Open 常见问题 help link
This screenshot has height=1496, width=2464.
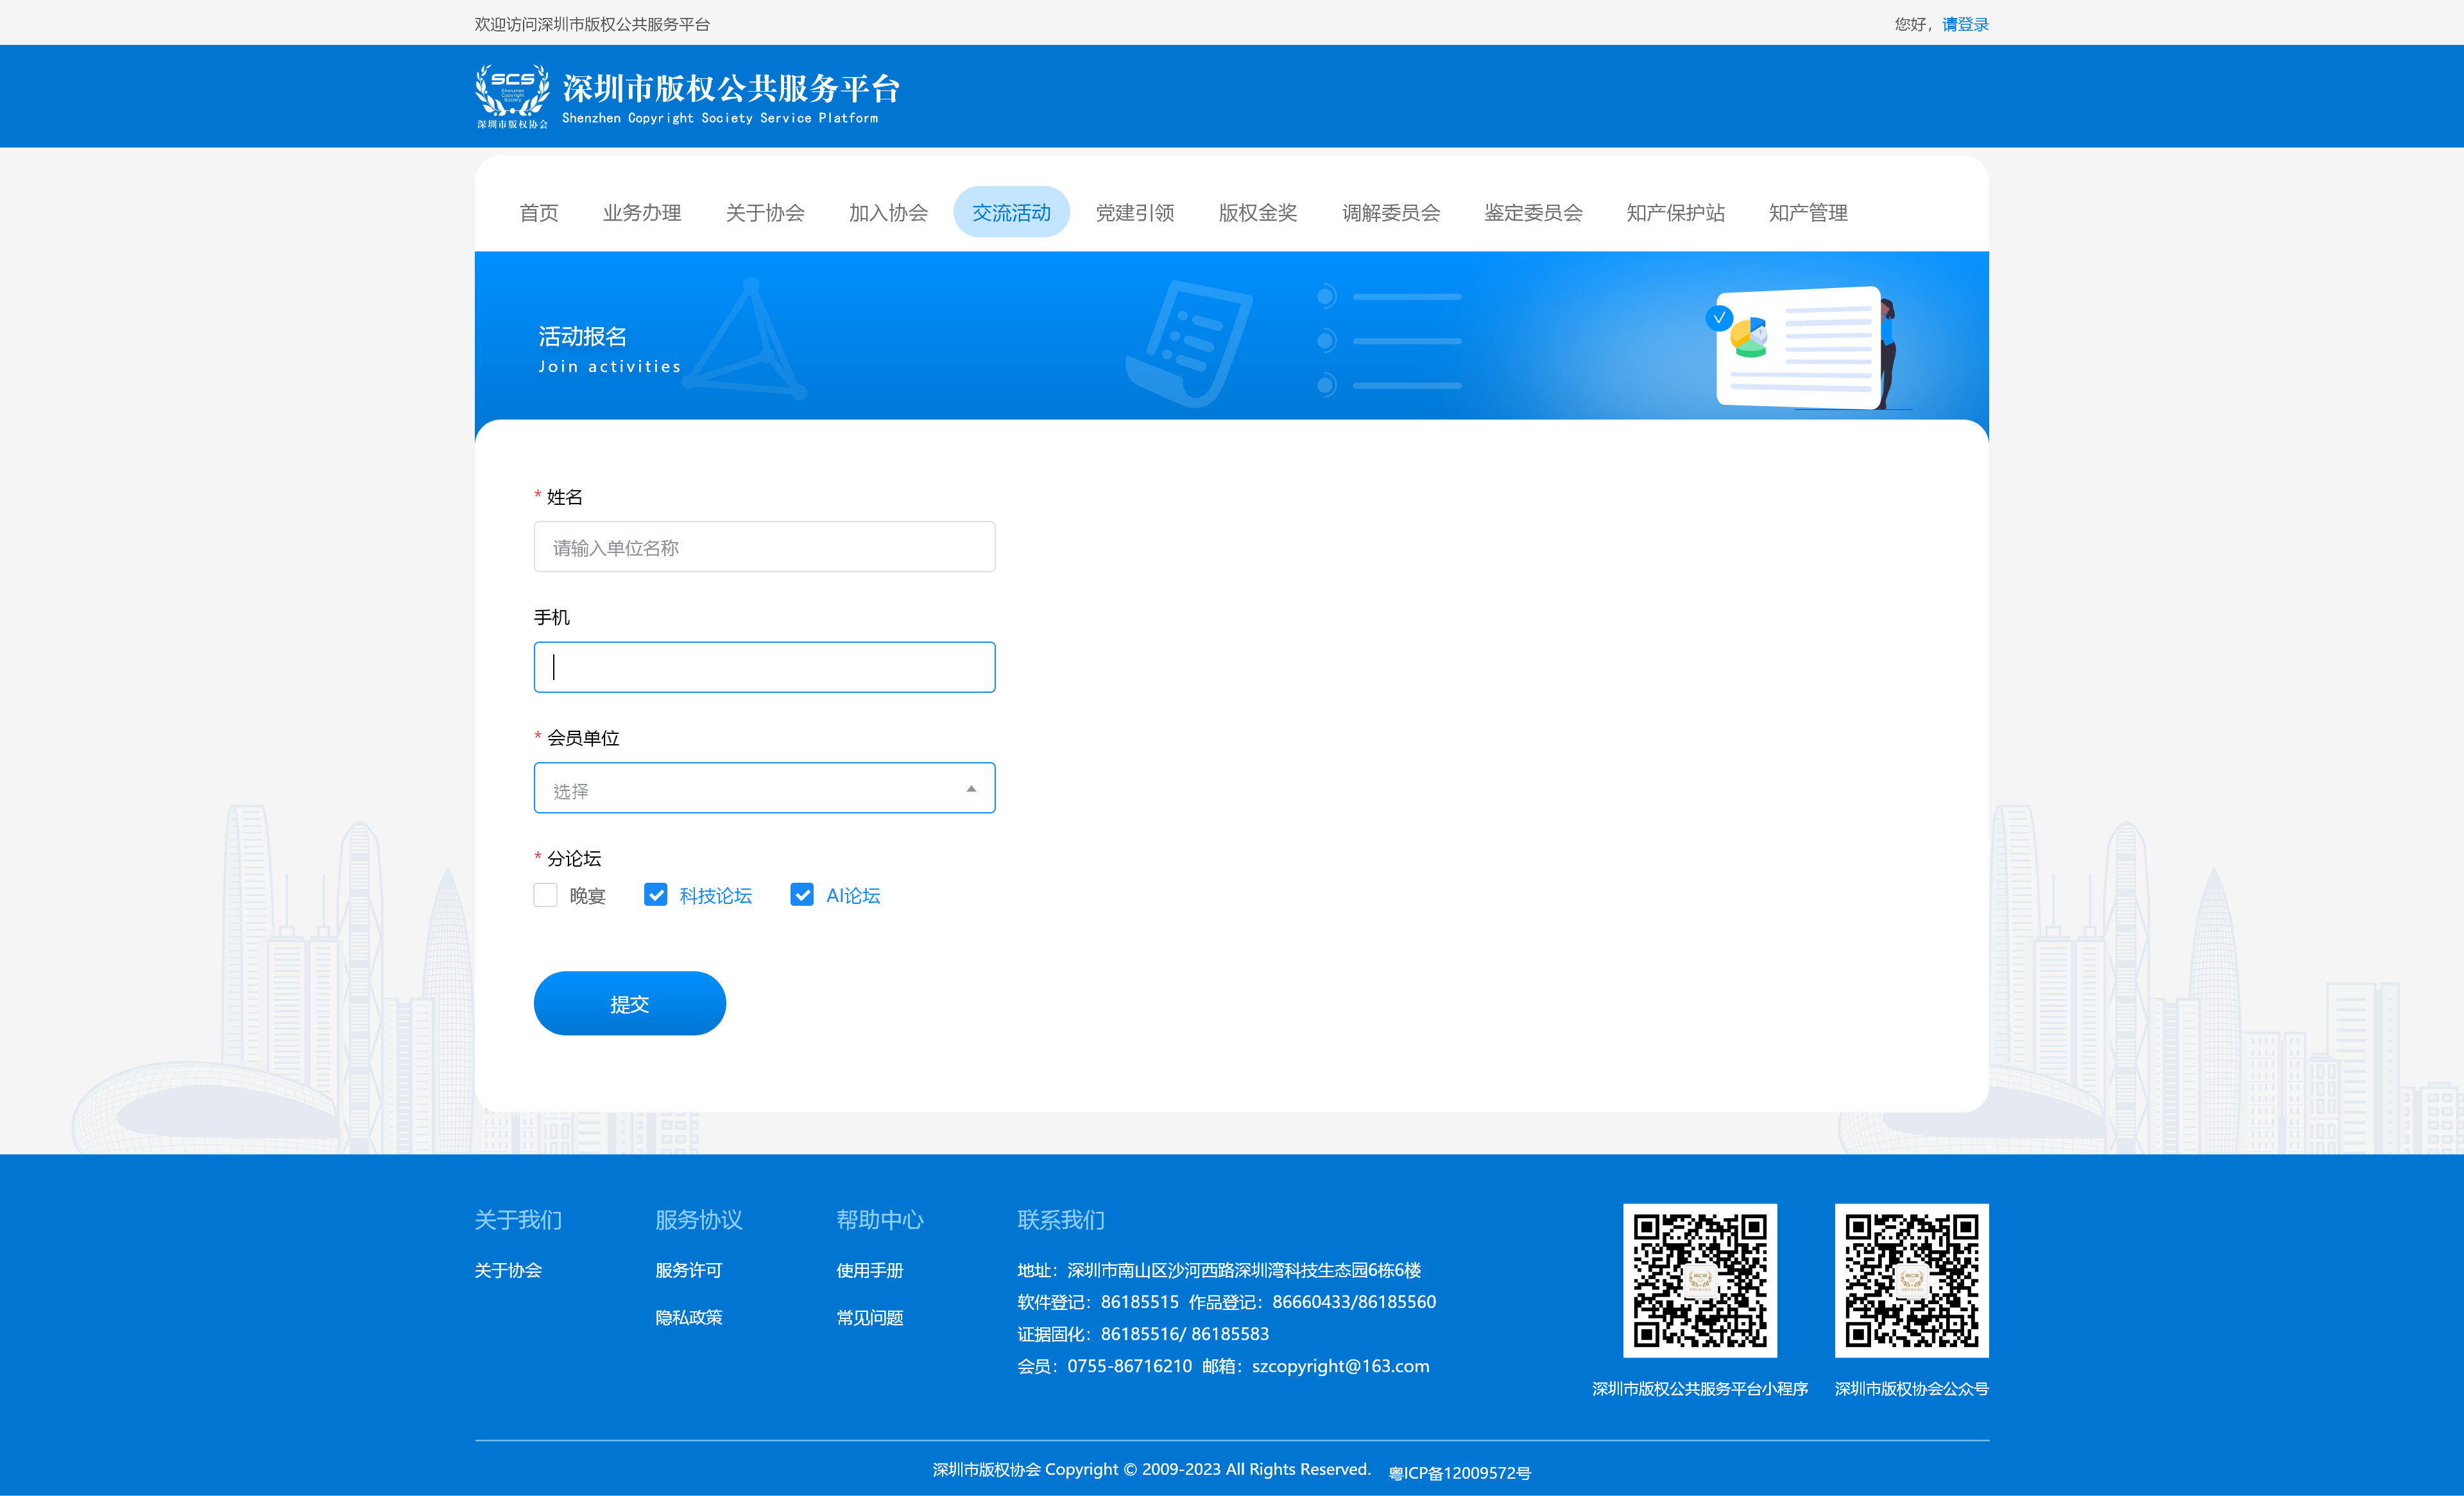point(870,1318)
